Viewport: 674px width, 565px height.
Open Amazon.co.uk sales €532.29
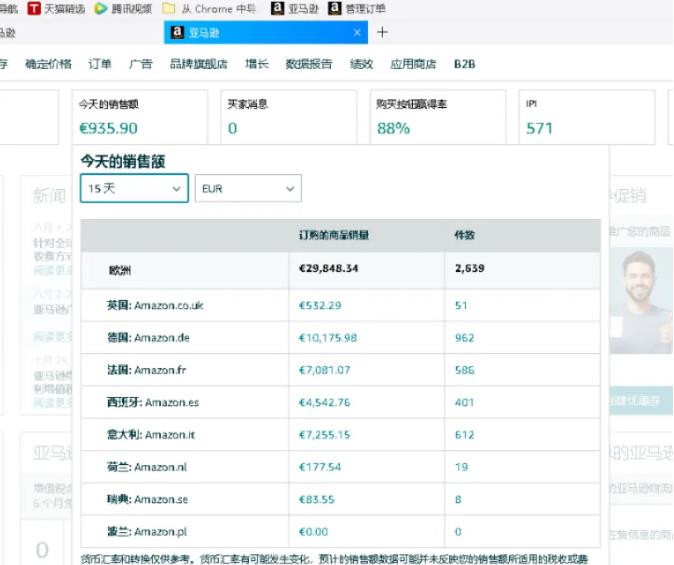[320, 306]
